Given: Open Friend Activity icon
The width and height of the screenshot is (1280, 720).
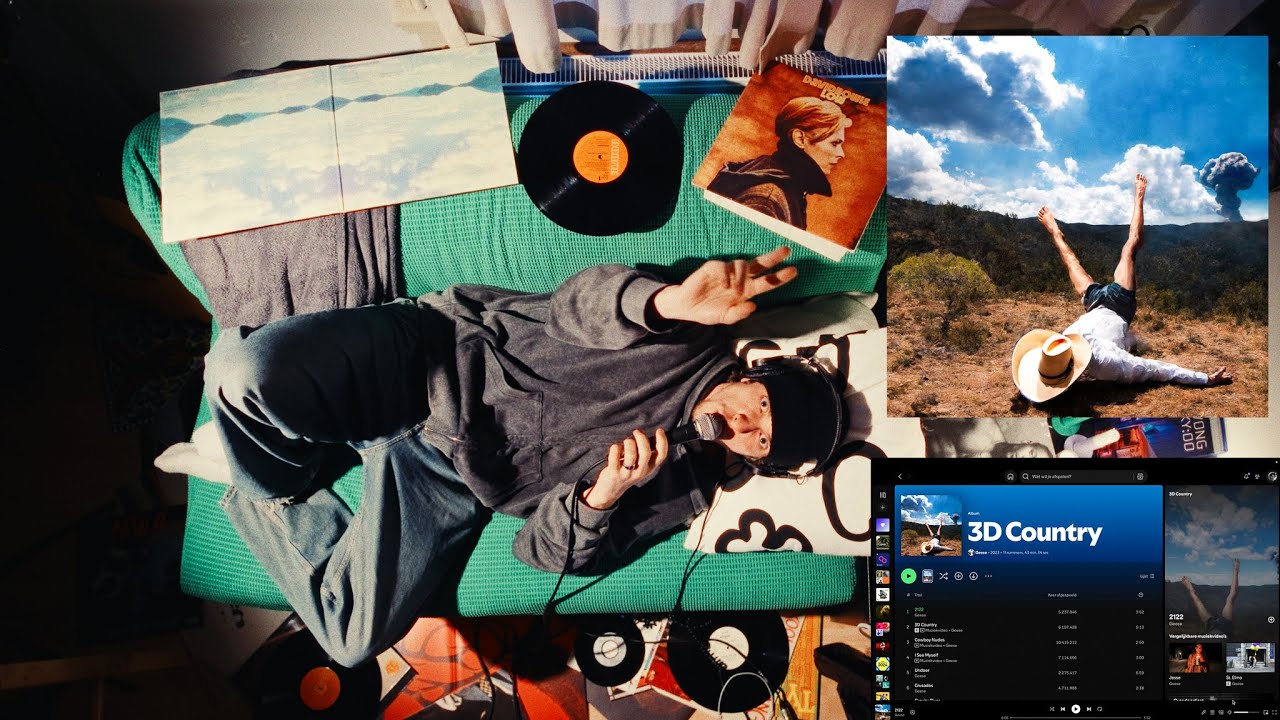Looking at the screenshot, I should (x=1257, y=476).
